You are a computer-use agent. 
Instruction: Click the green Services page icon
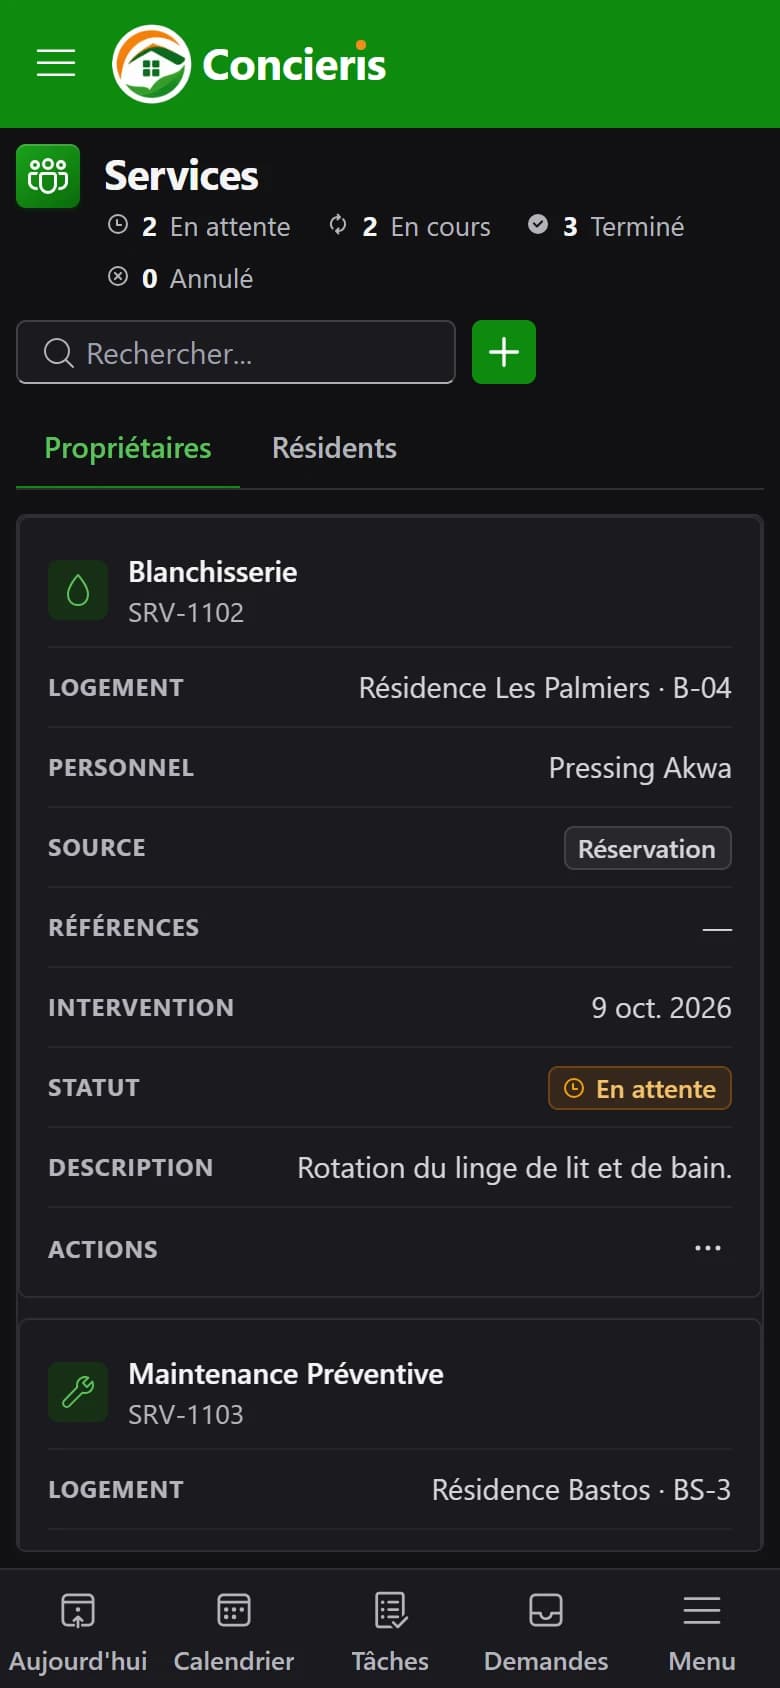click(x=48, y=176)
